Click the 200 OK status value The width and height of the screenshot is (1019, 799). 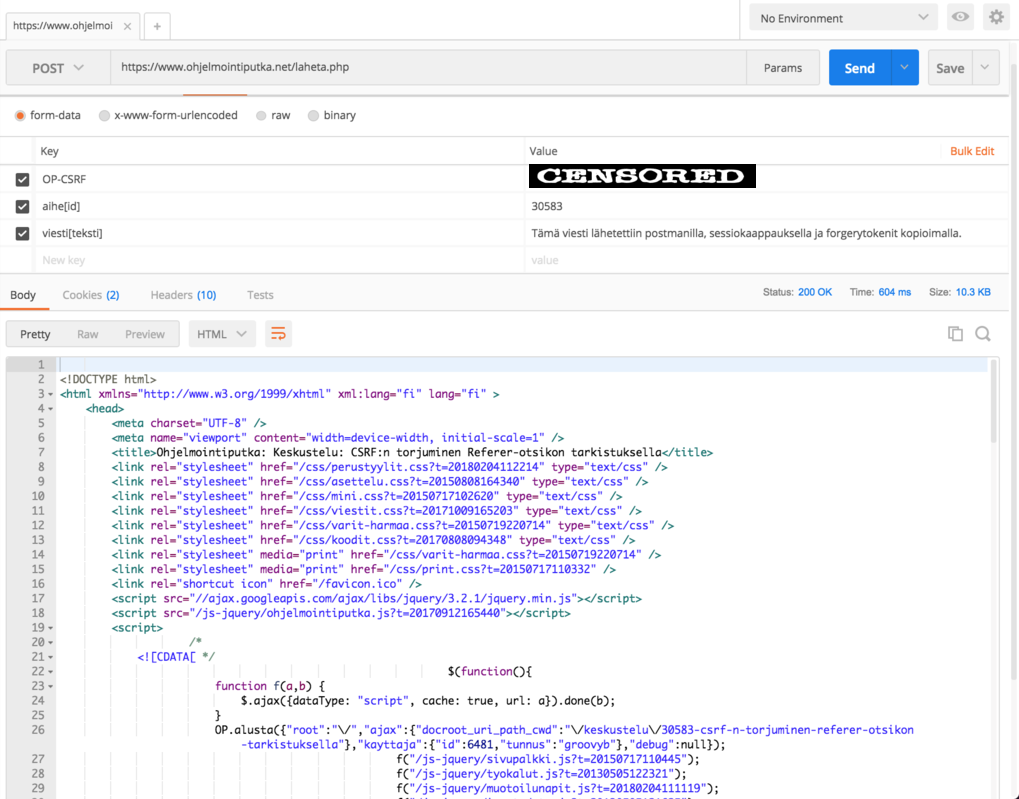pyautogui.click(x=815, y=293)
